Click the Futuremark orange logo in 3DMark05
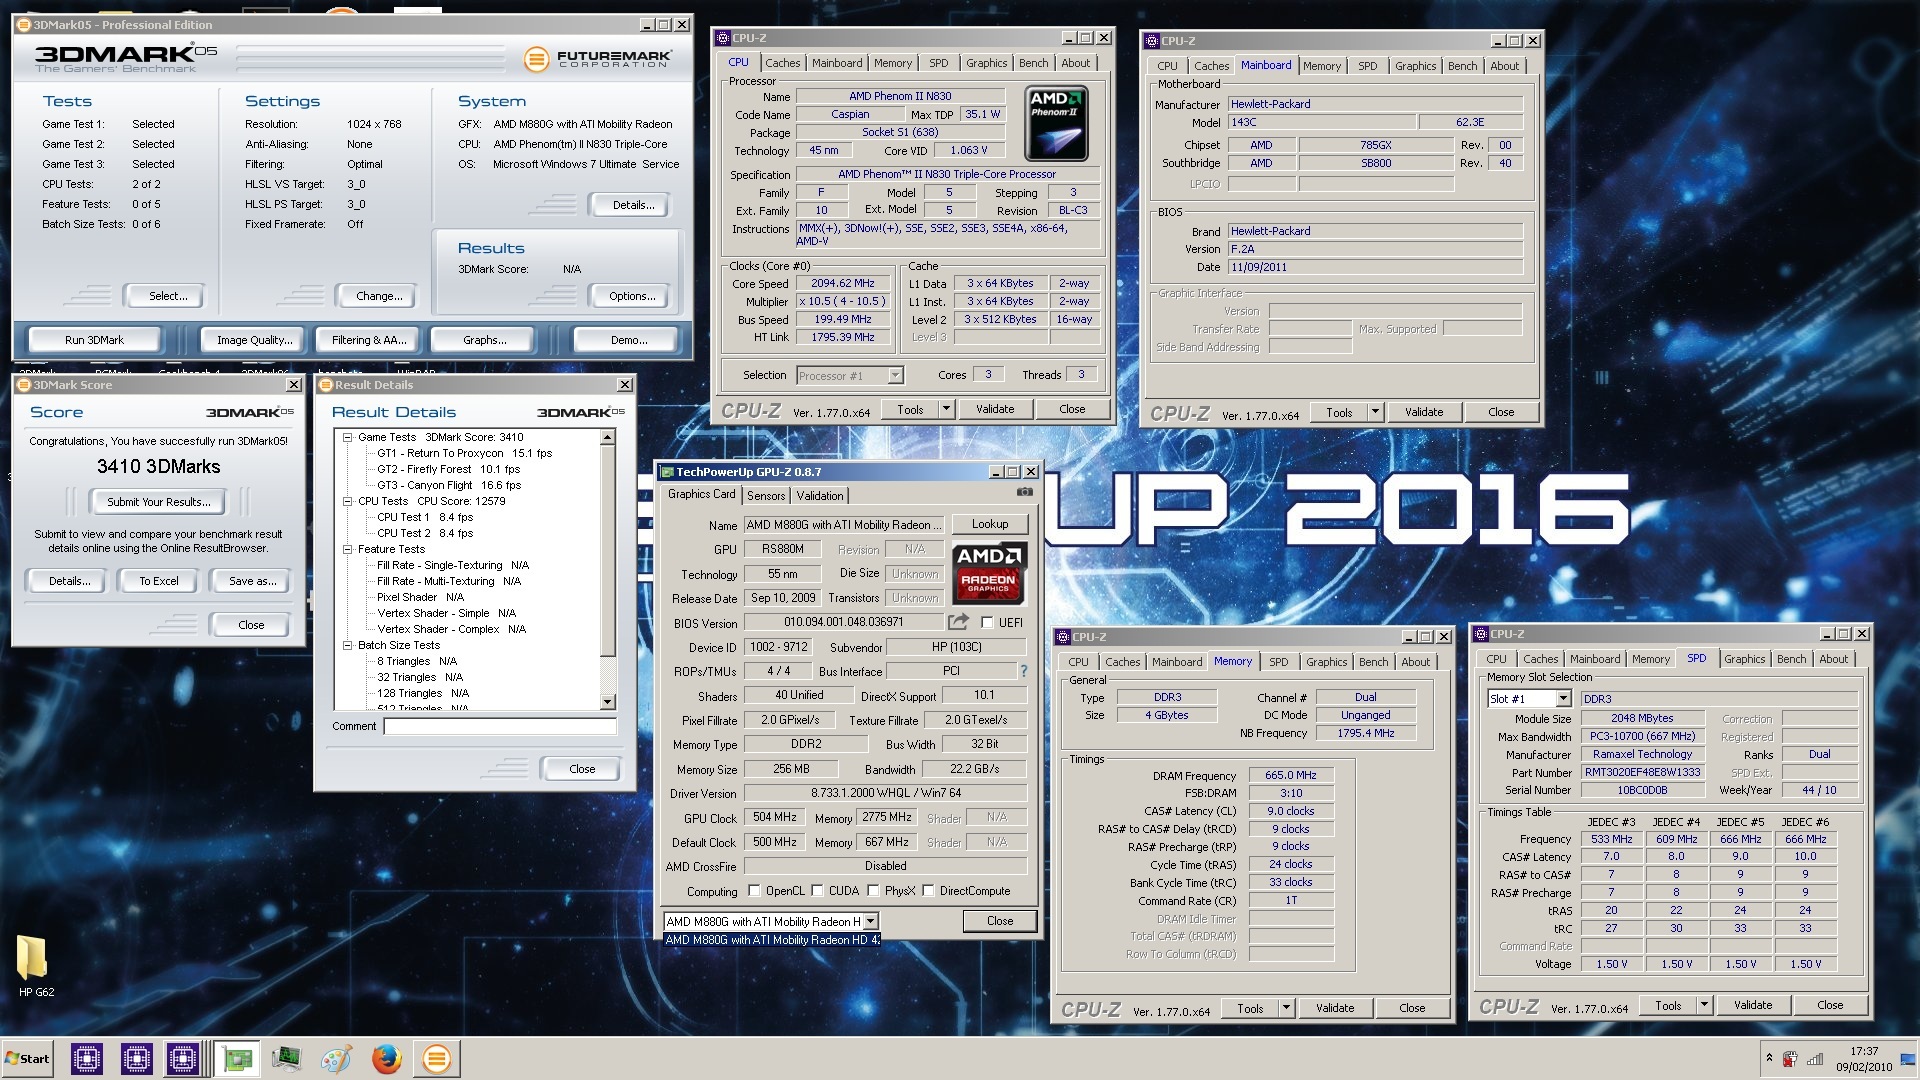 [537, 60]
